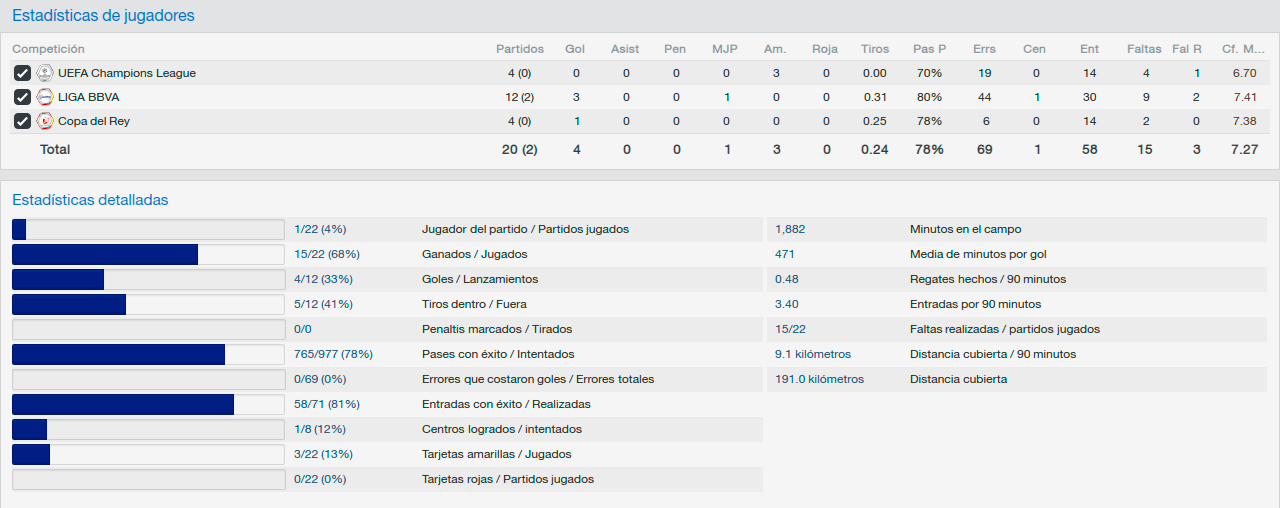Open the Estadísticas detalladas heading

click(90, 200)
